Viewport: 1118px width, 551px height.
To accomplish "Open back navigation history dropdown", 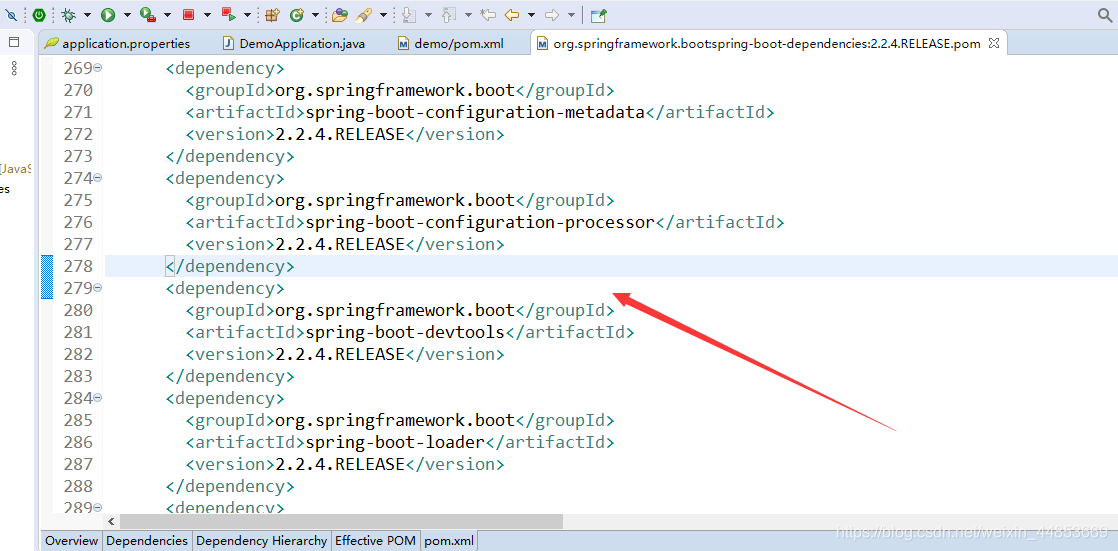I will pos(531,14).
